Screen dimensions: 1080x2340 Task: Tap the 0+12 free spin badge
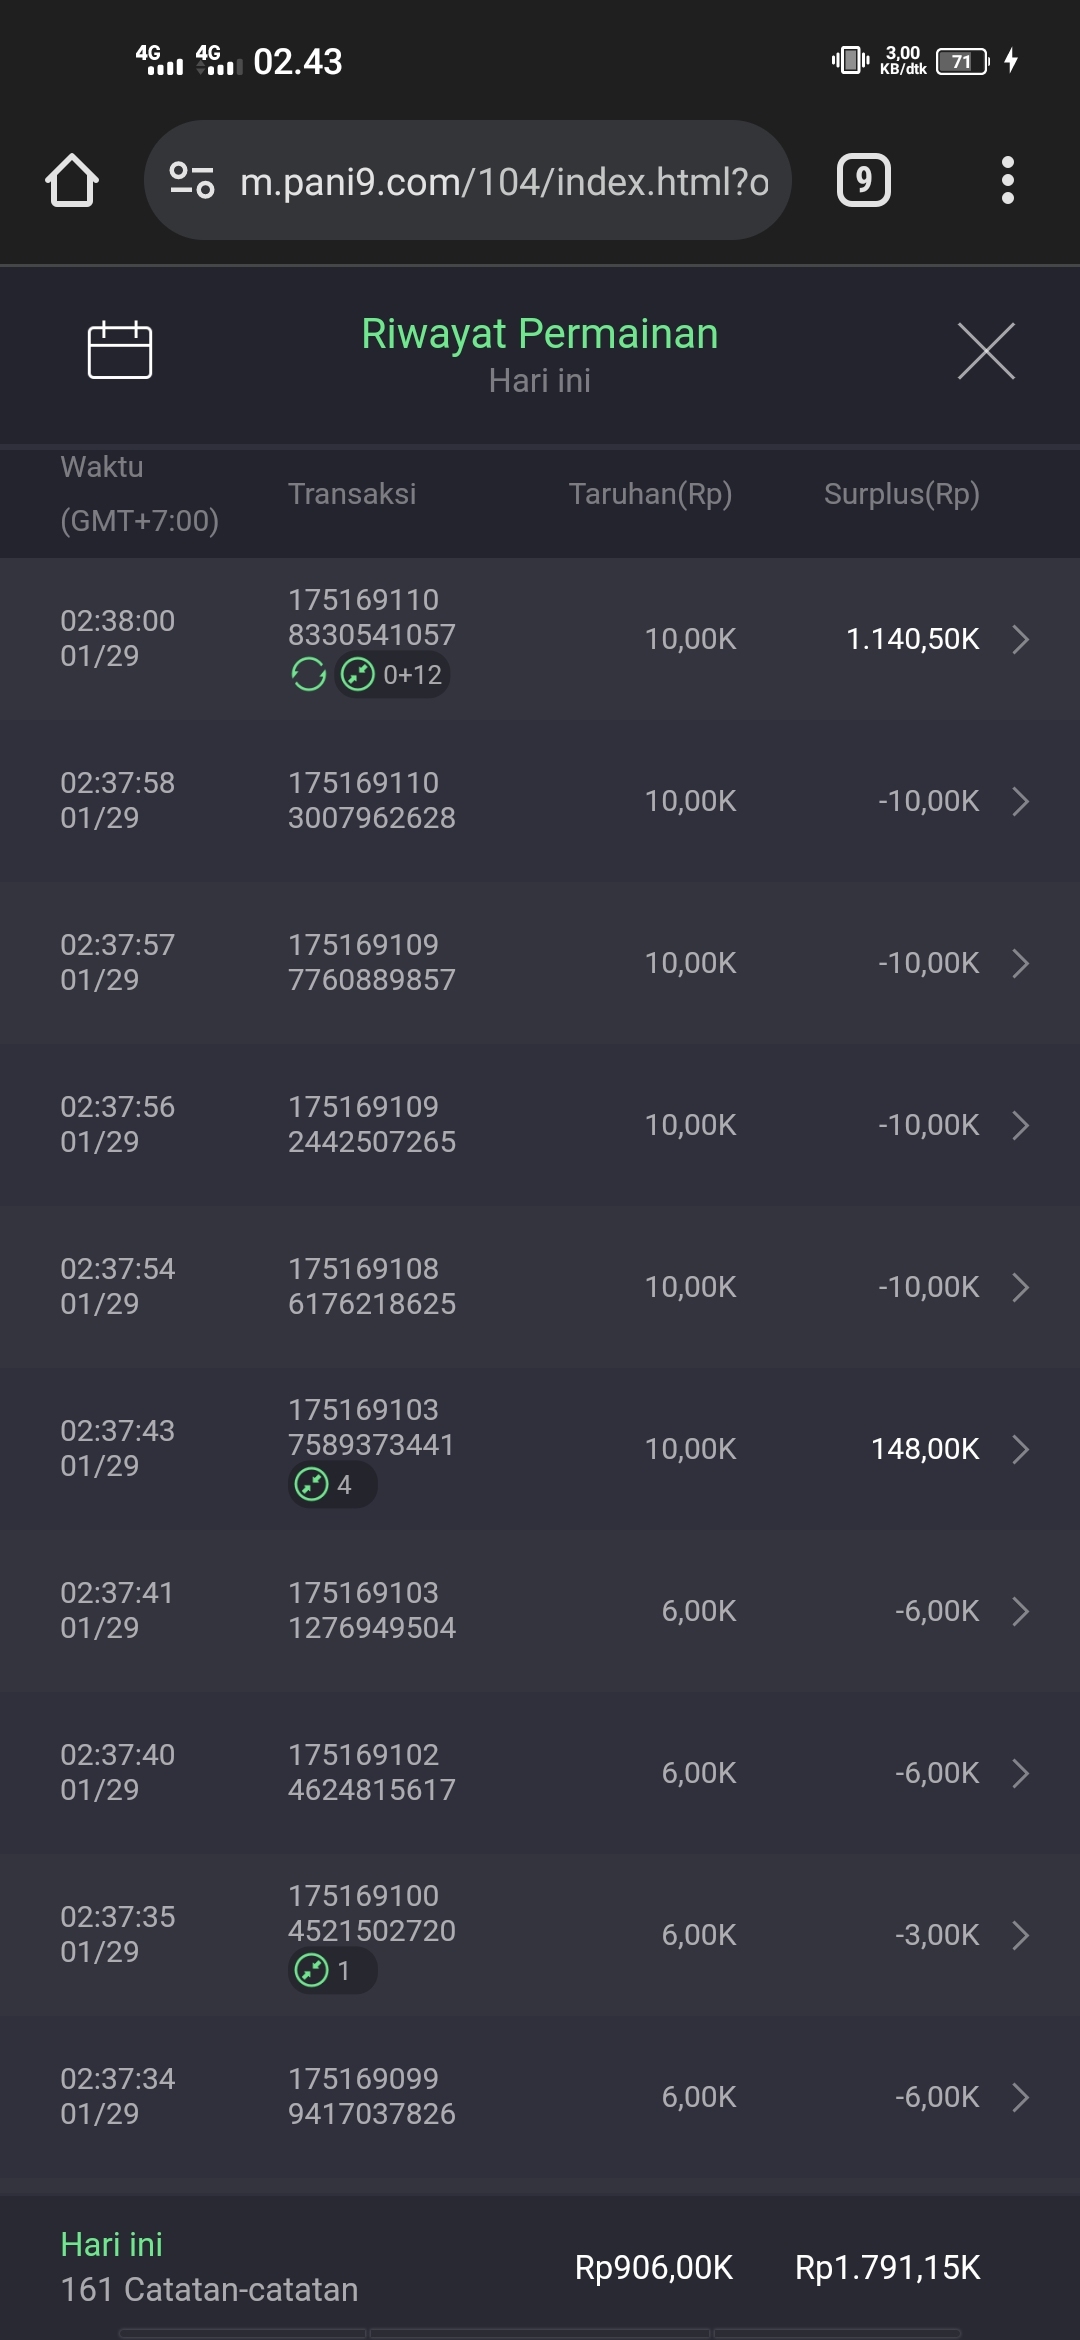(392, 675)
